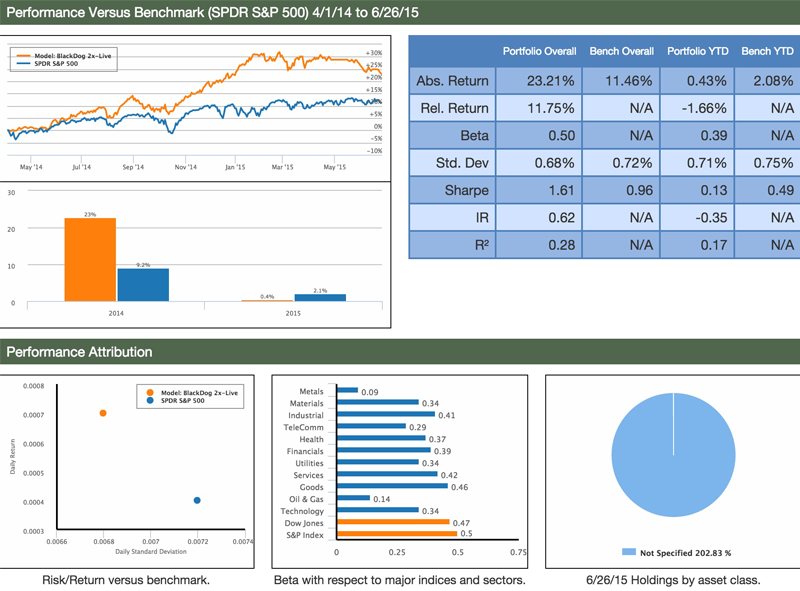Click the blue SPDR scatter plot point
The height and width of the screenshot is (591, 800).
(197, 500)
